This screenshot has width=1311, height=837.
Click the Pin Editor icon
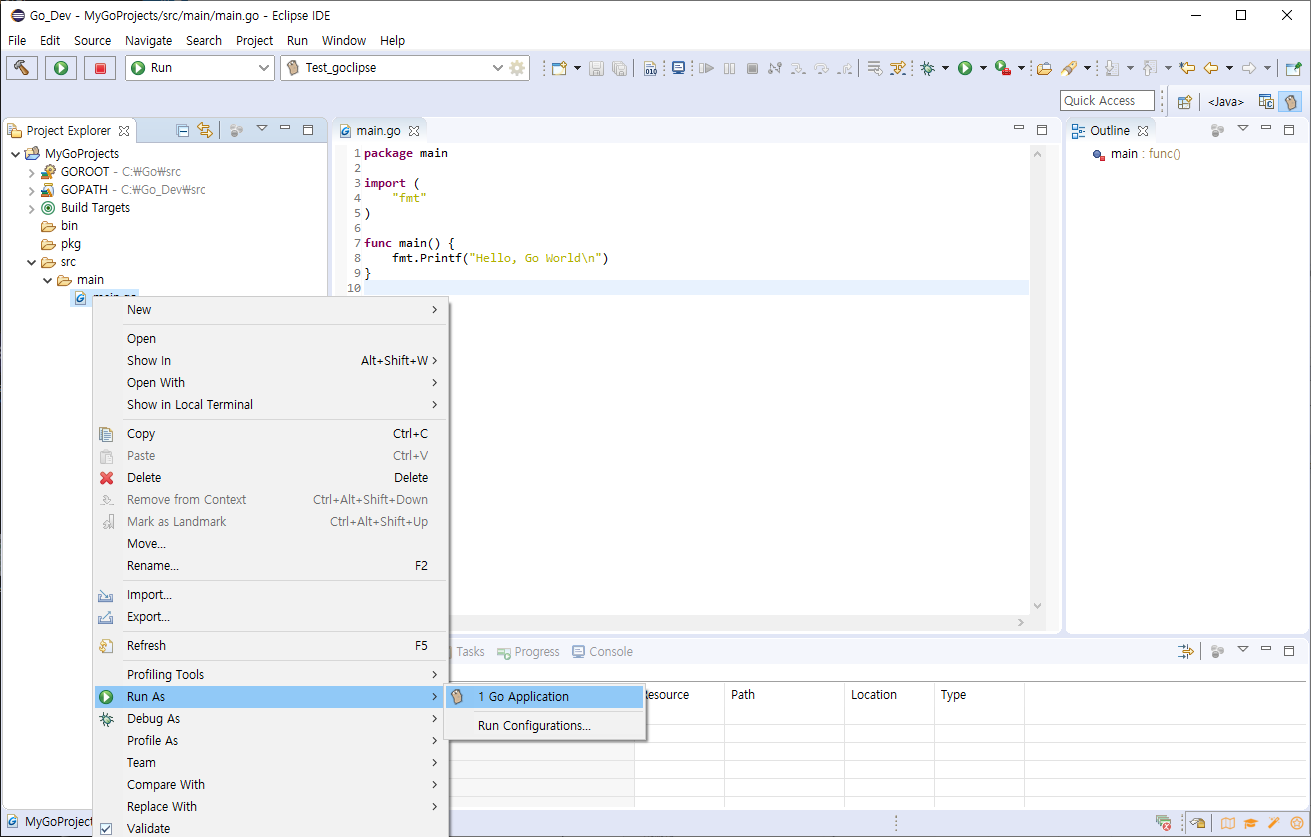click(x=1293, y=68)
